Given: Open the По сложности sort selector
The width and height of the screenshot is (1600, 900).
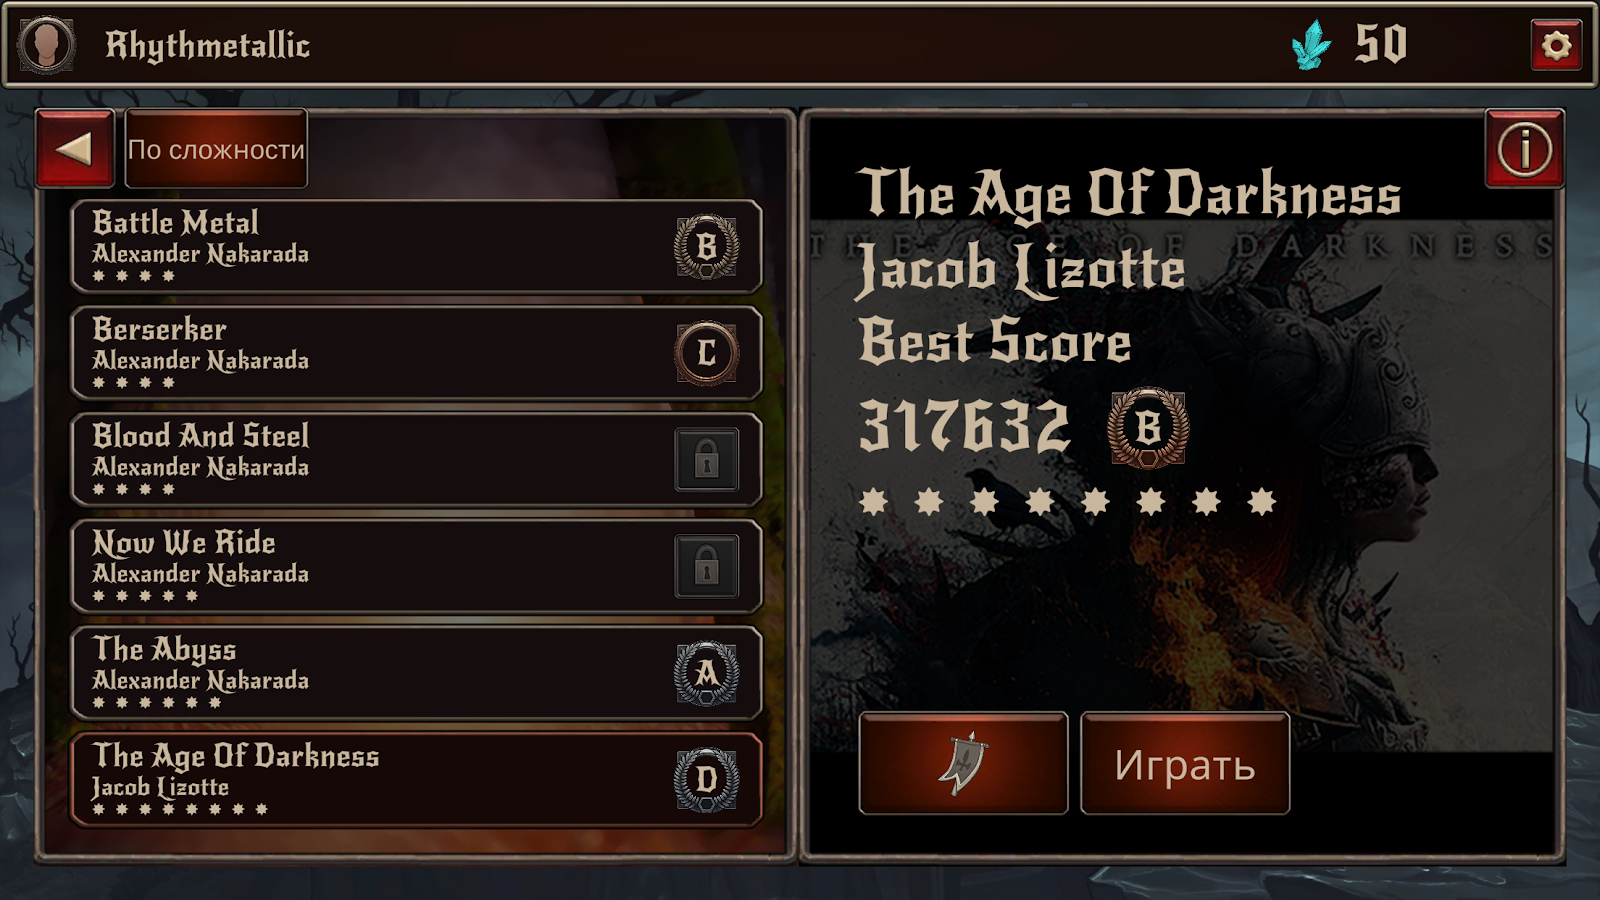Looking at the screenshot, I should [x=216, y=149].
